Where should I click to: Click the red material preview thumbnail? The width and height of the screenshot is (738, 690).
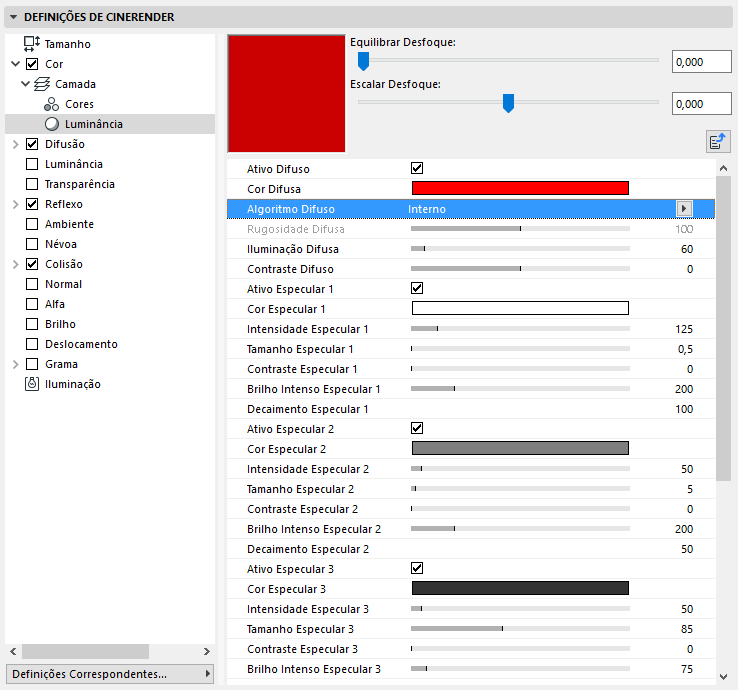pos(287,94)
